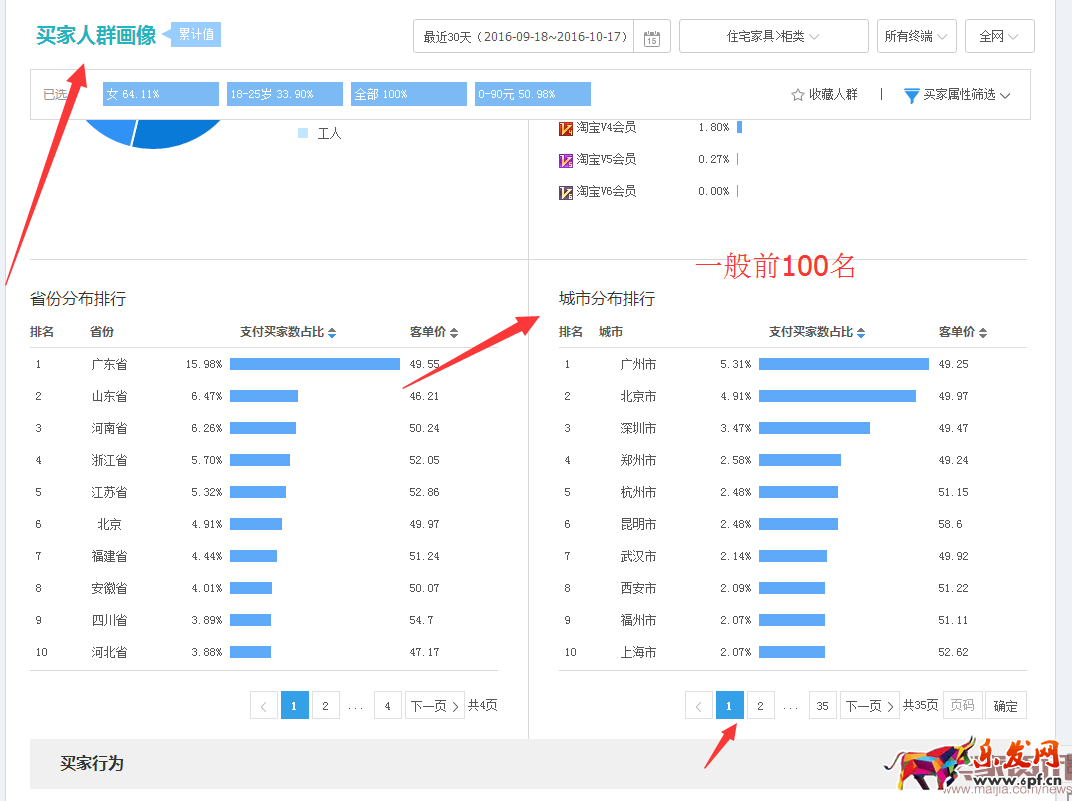
Task: Expand the 住宅家具>柜类 category dropdown
Action: coord(773,37)
